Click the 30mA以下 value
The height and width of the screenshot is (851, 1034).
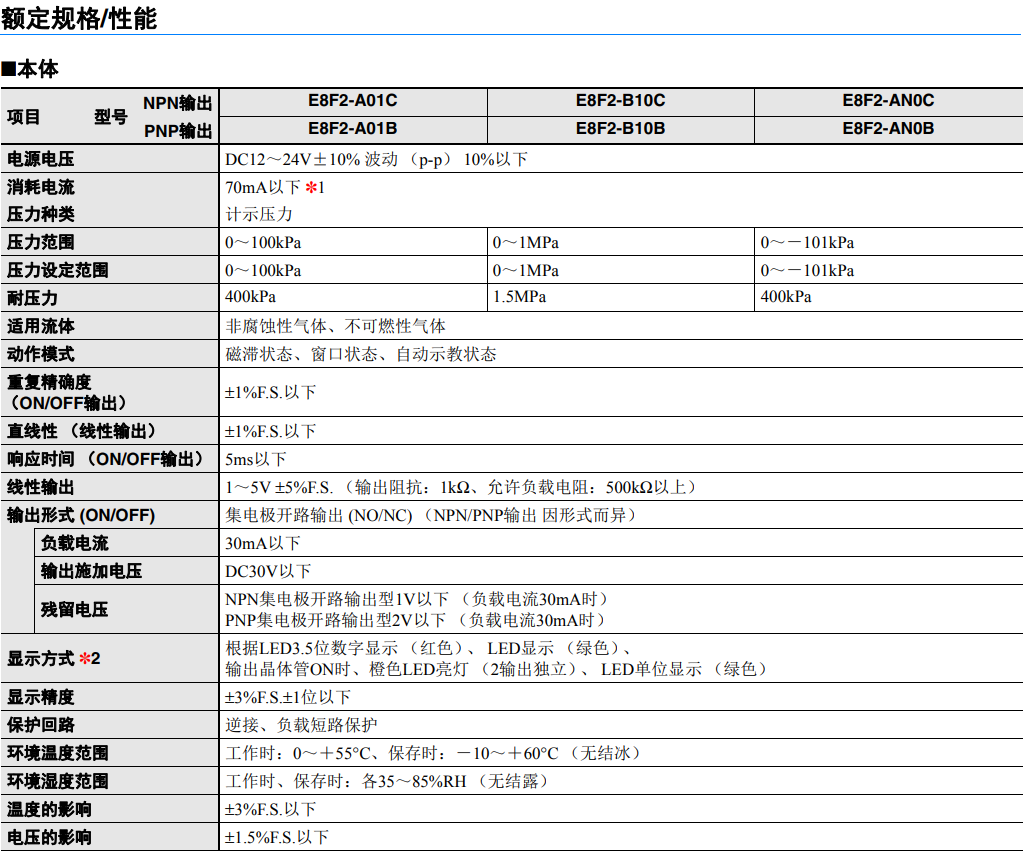click(x=263, y=544)
